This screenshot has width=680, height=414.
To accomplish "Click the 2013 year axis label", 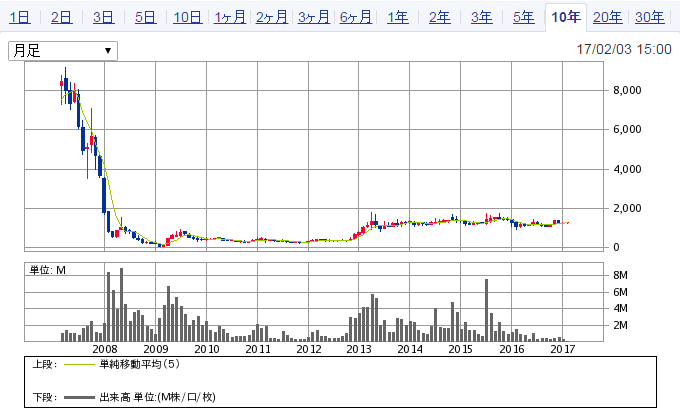I will point(359,349).
